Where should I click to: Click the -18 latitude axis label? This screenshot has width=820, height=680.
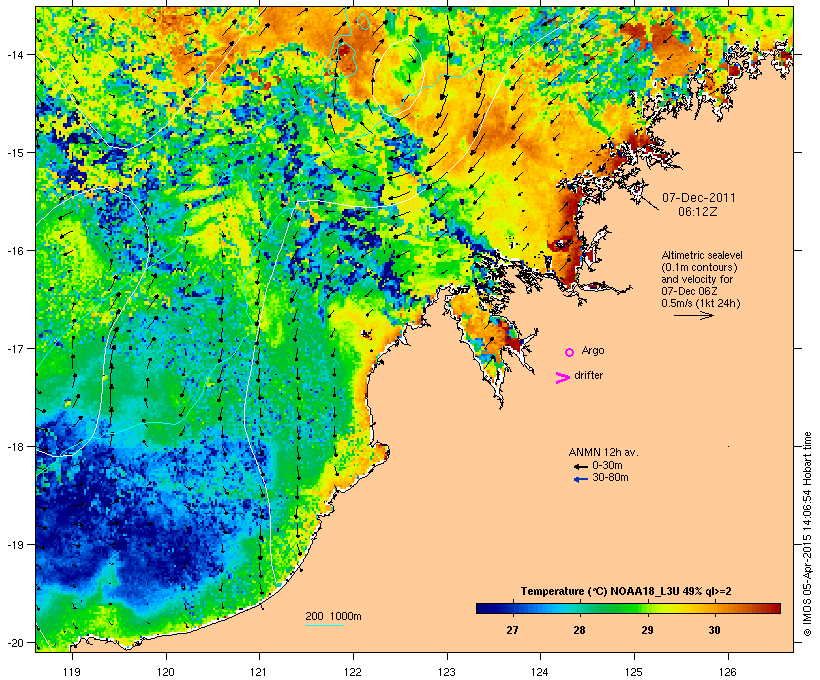point(14,447)
